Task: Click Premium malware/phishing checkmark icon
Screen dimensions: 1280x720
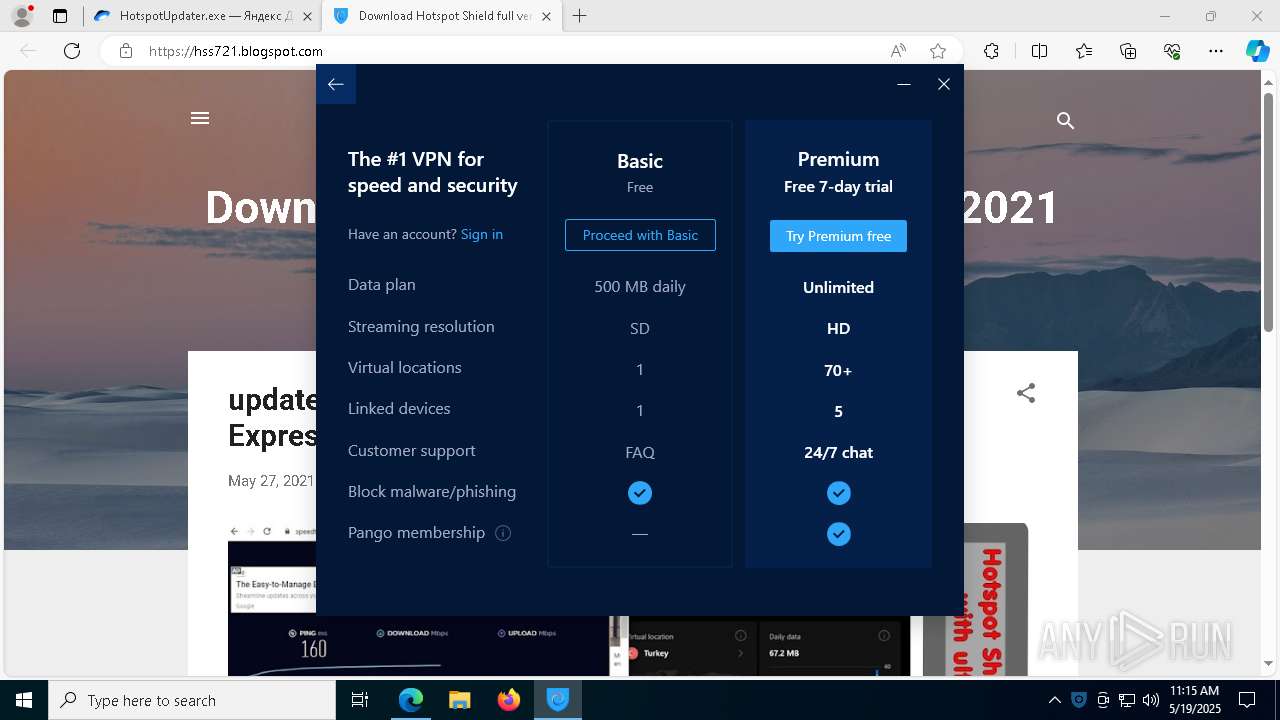Action: click(x=839, y=493)
